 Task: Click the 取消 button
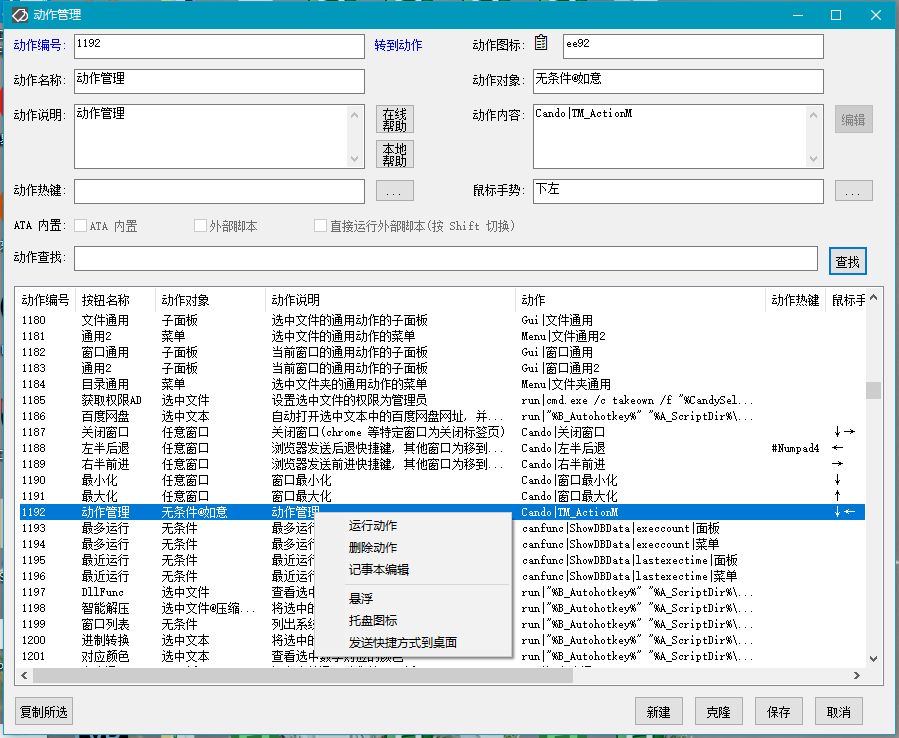[x=839, y=712]
